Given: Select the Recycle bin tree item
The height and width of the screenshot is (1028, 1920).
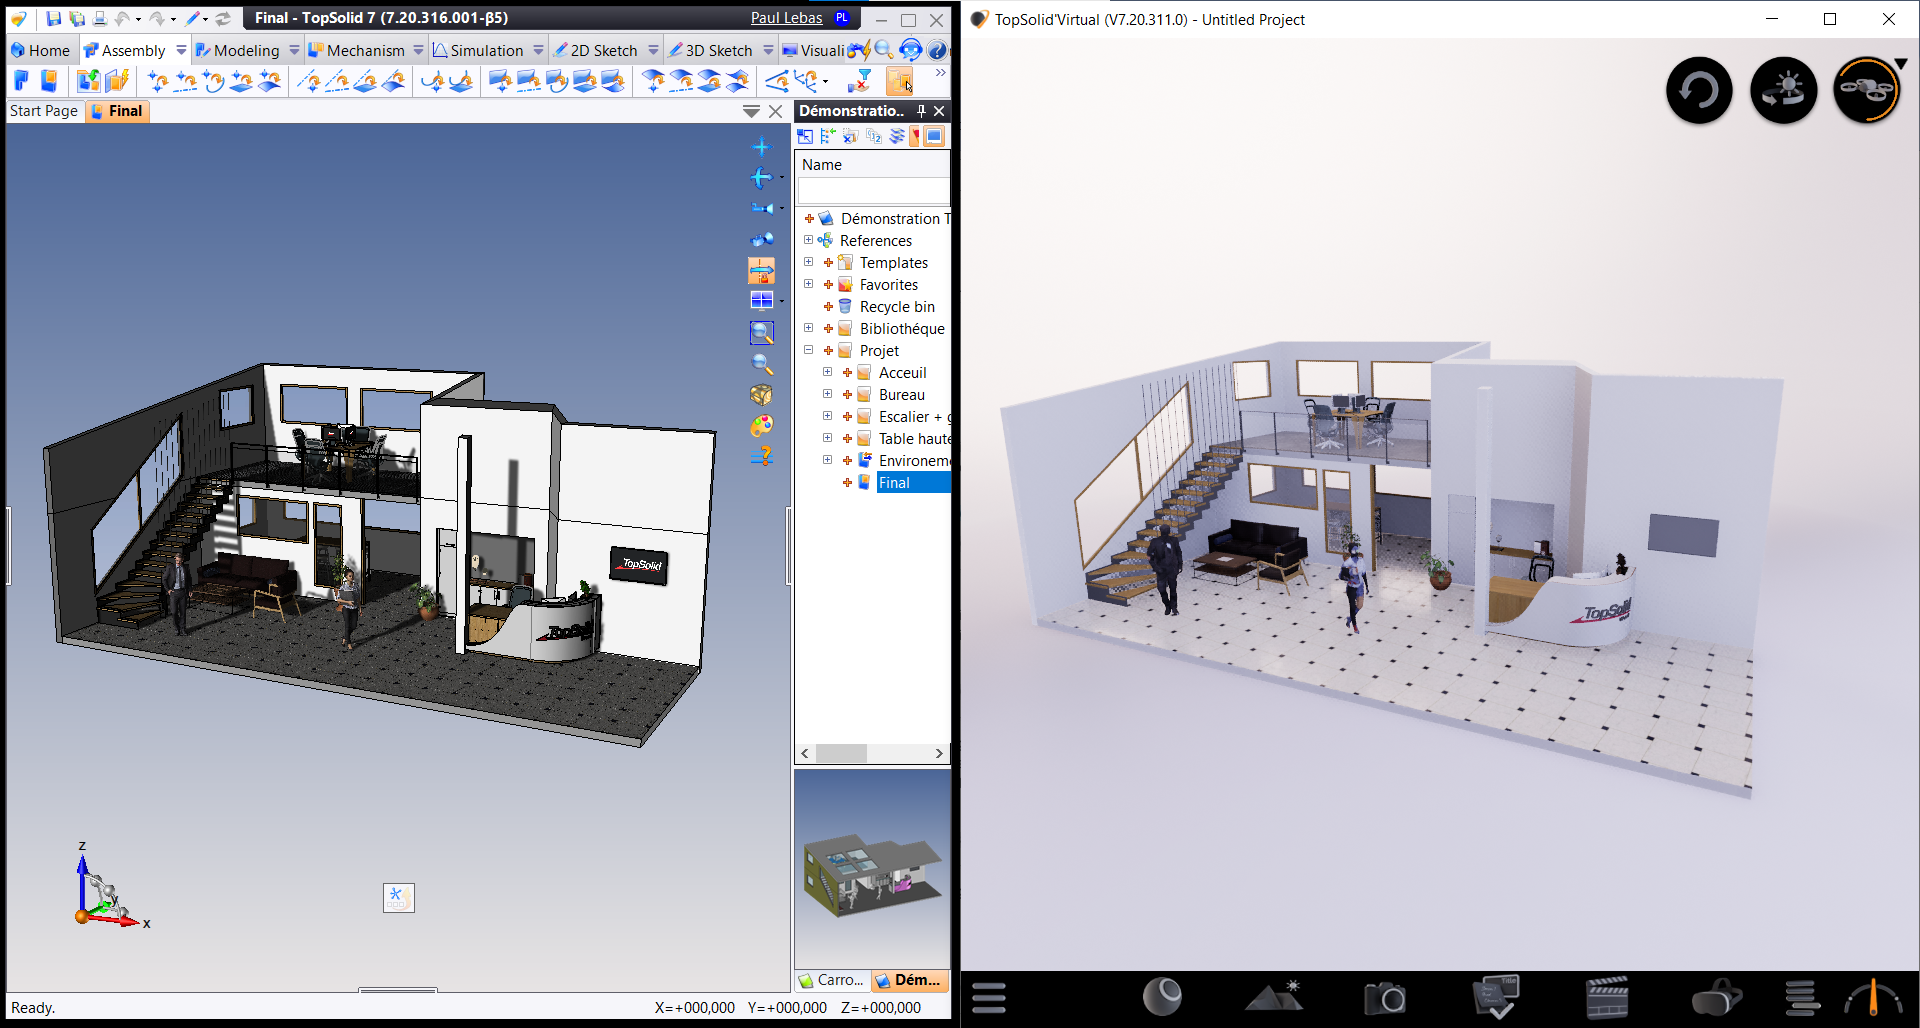Looking at the screenshot, I should click(x=896, y=307).
